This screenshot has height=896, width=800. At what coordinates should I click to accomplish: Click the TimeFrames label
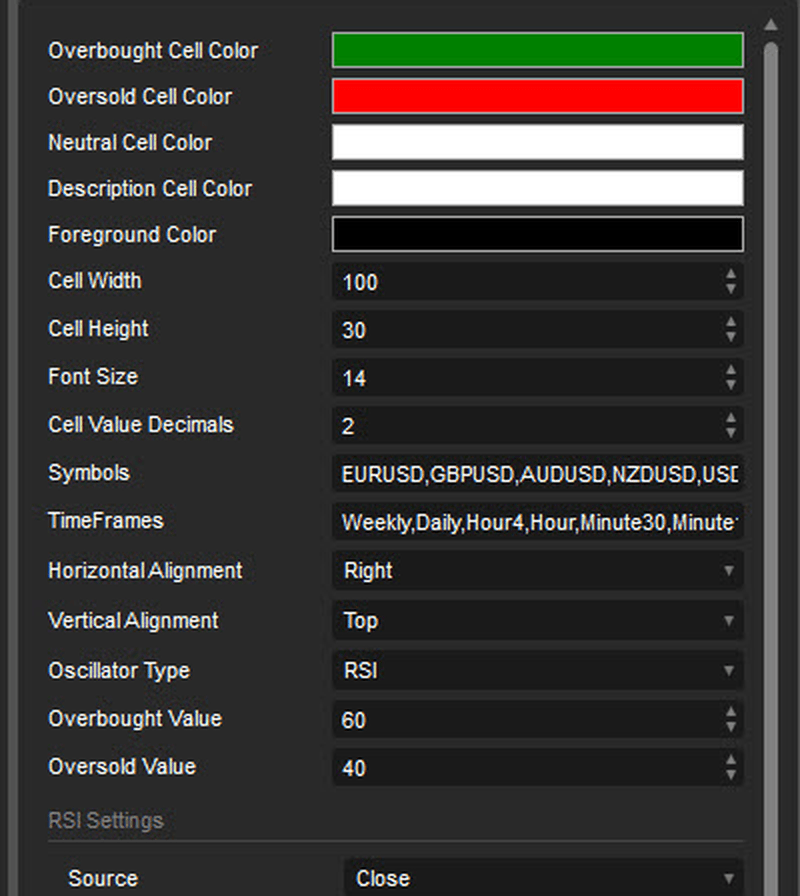pos(106,521)
